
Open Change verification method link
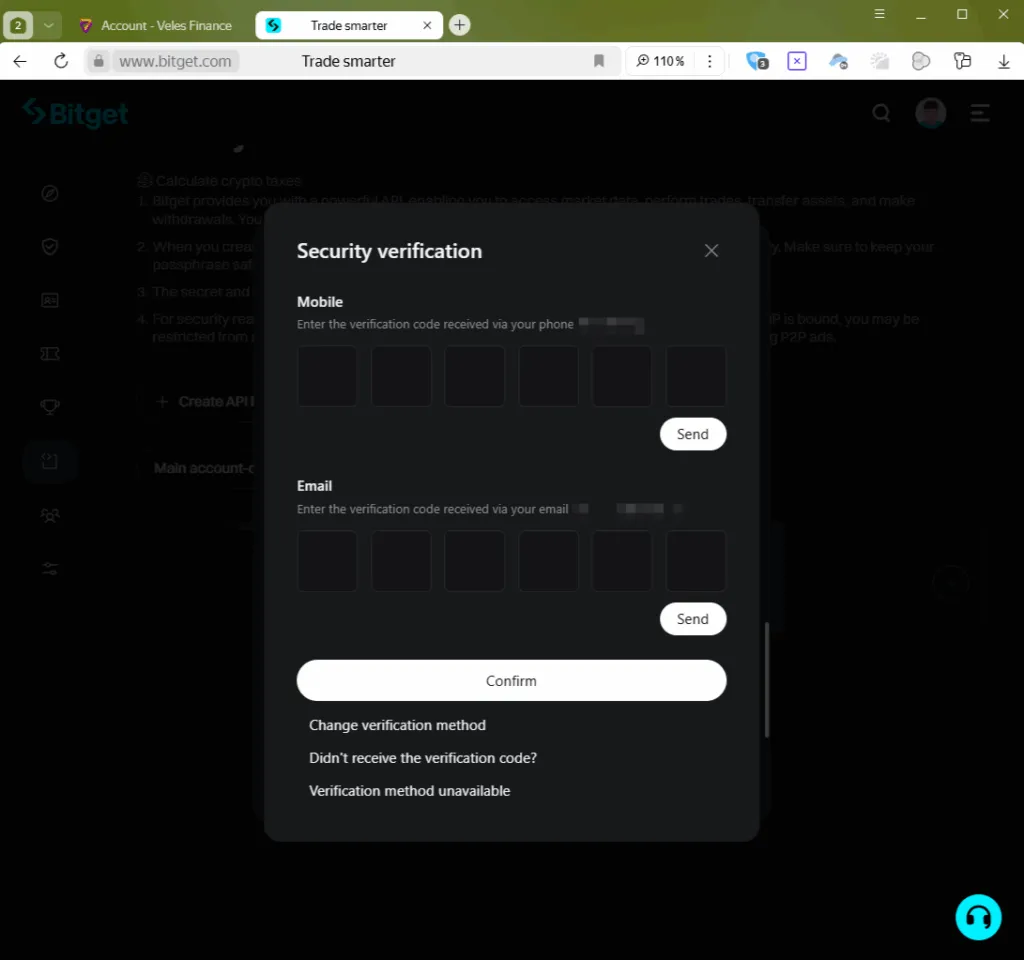click(x=397, y=725)
